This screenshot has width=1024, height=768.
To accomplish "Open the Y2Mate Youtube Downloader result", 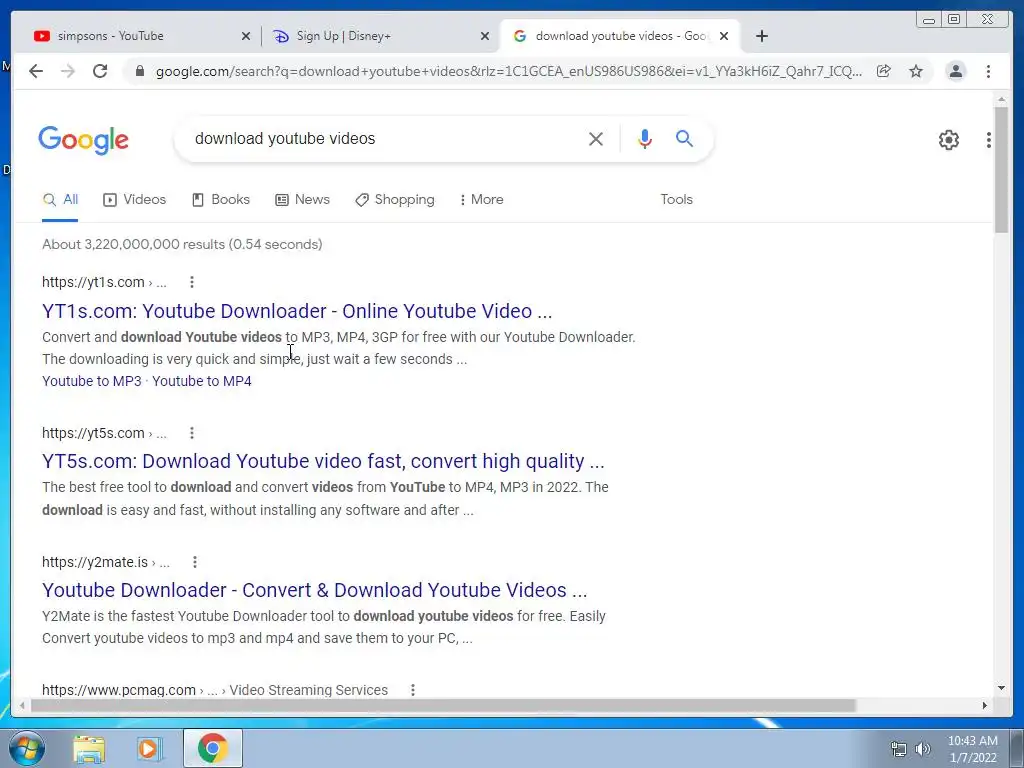I will tap(315, 590).
